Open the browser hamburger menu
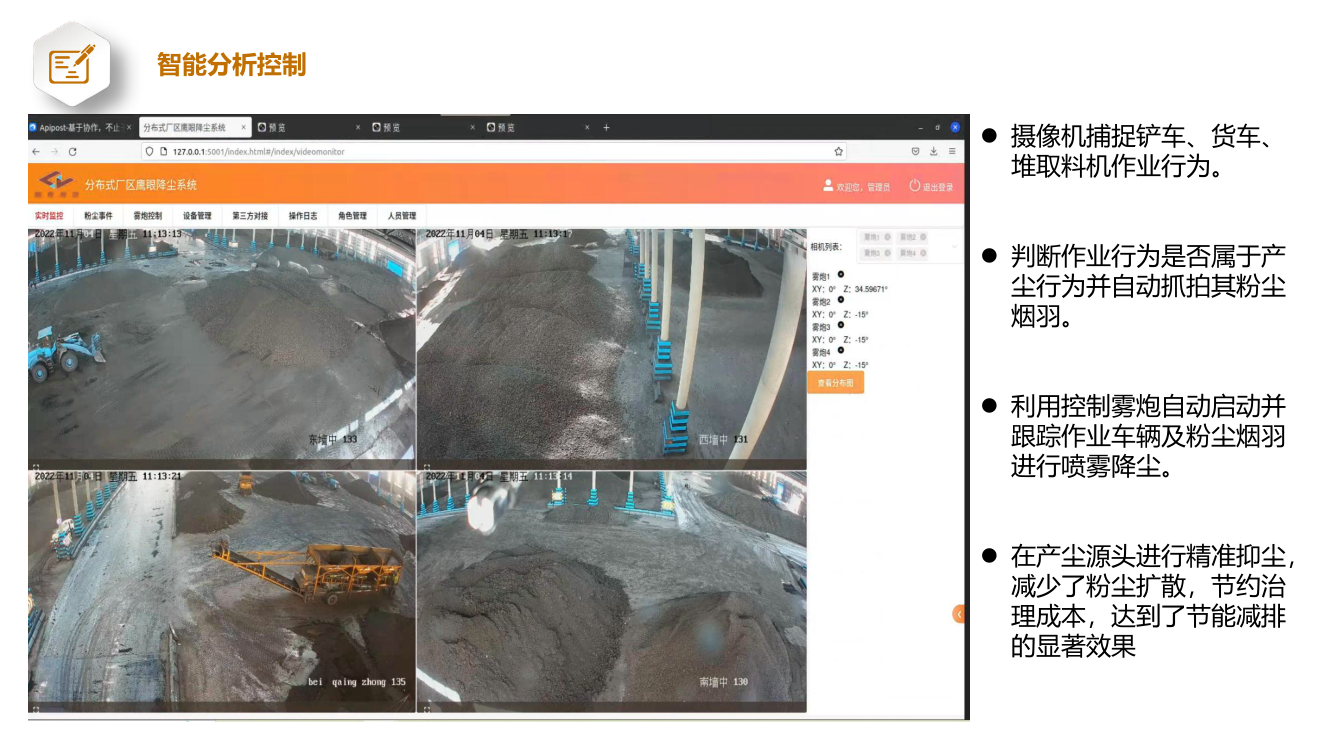This screenshot has height=750, width=1334. pyautogui.click(x=952, y=152)
